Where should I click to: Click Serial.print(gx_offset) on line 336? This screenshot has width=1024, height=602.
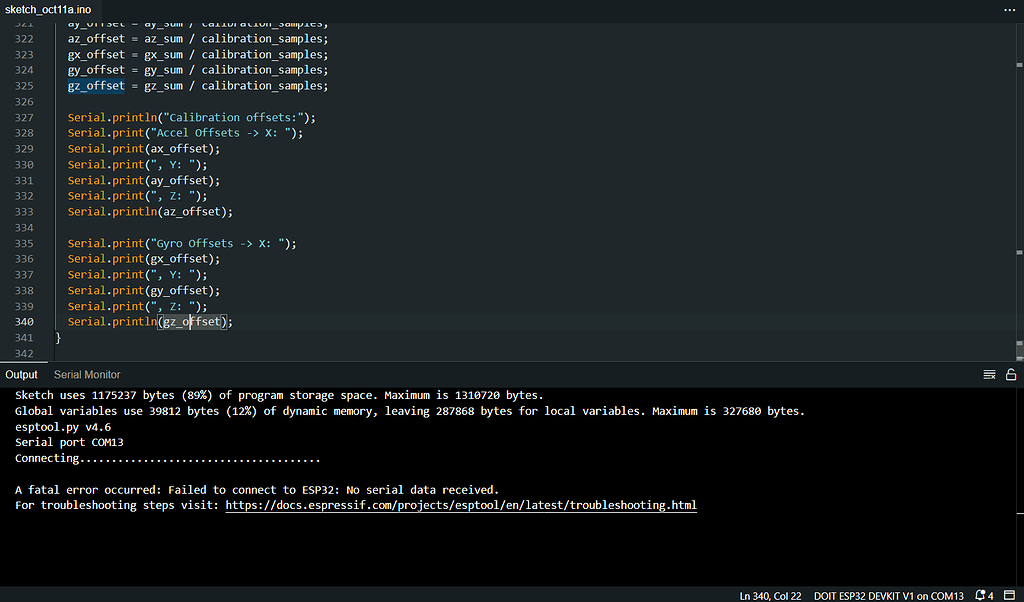tap(144, 259)
